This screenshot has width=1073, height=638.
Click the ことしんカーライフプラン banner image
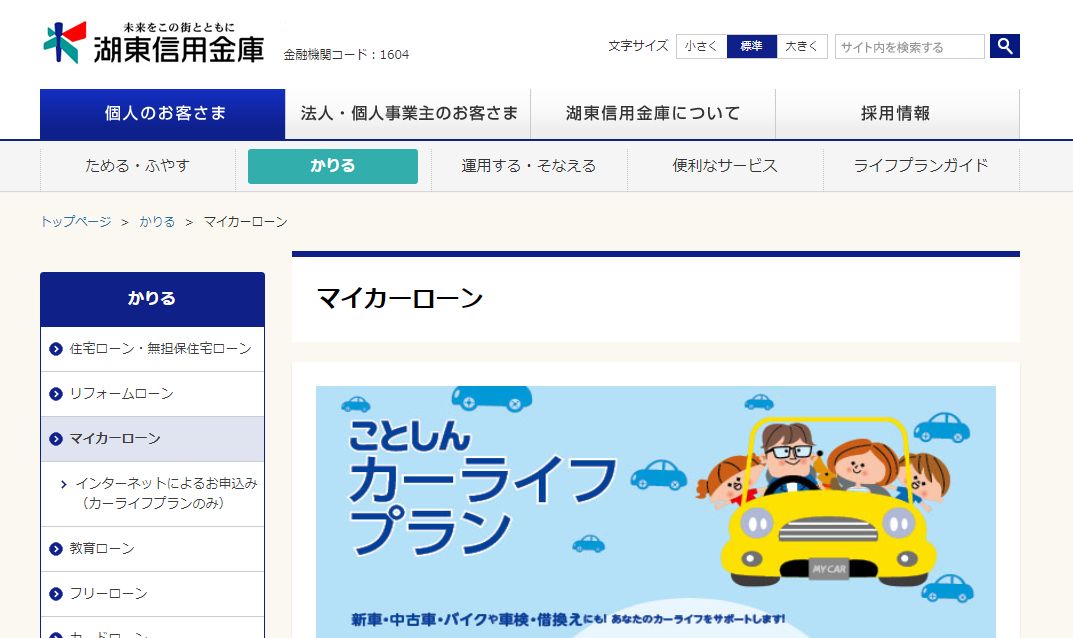pos(656,512)
